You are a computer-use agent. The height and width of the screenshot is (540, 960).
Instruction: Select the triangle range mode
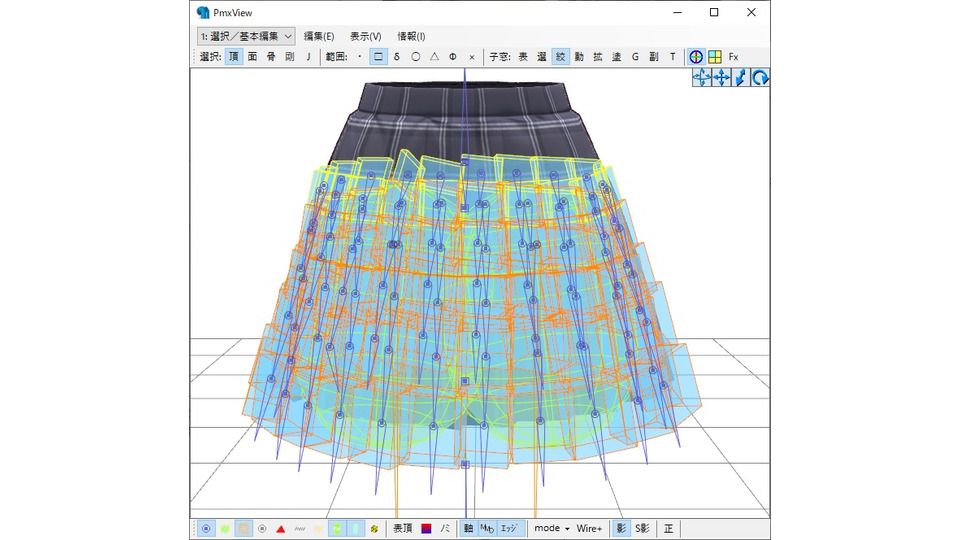pyautogui.click(x=434, y=57)
